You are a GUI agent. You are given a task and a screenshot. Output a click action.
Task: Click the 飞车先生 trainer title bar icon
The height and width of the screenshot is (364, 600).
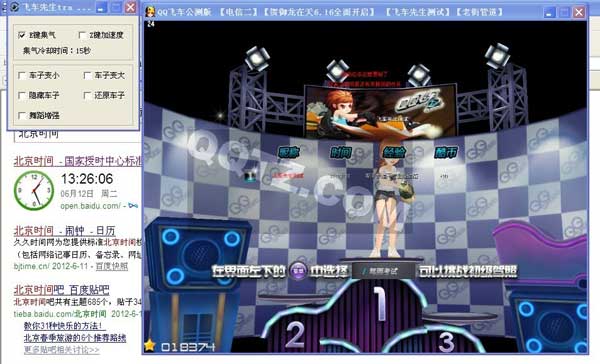tap(15, 7)
